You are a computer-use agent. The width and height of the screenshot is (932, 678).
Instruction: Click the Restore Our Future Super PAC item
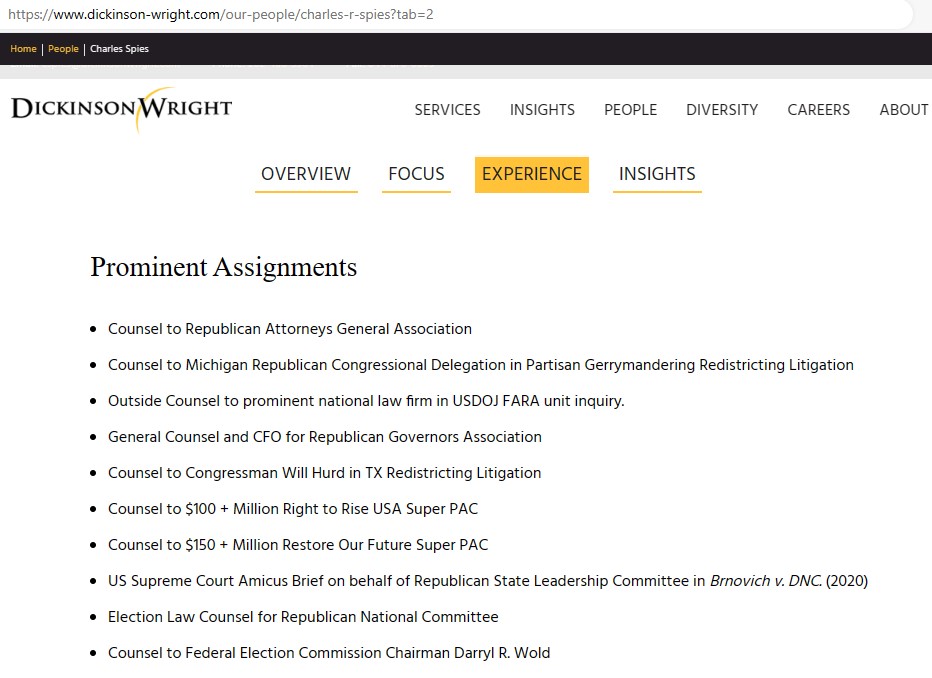(298, 545)
